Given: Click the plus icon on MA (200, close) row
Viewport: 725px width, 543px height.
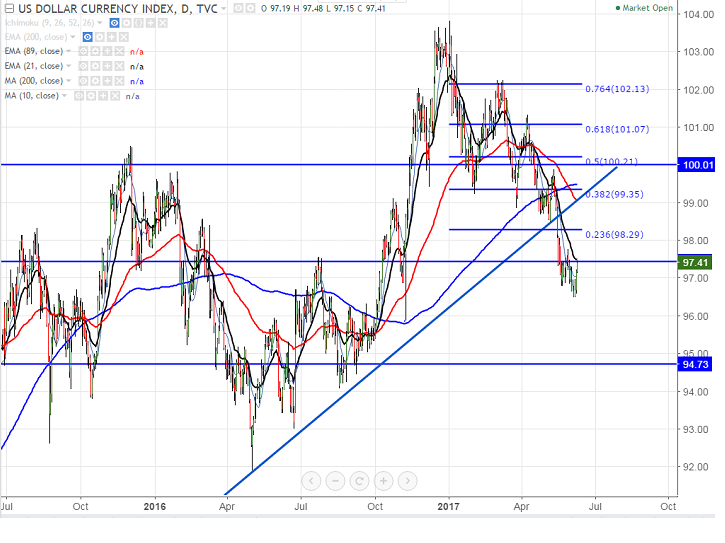Looking at the screenshot, I should pos(107,81).
